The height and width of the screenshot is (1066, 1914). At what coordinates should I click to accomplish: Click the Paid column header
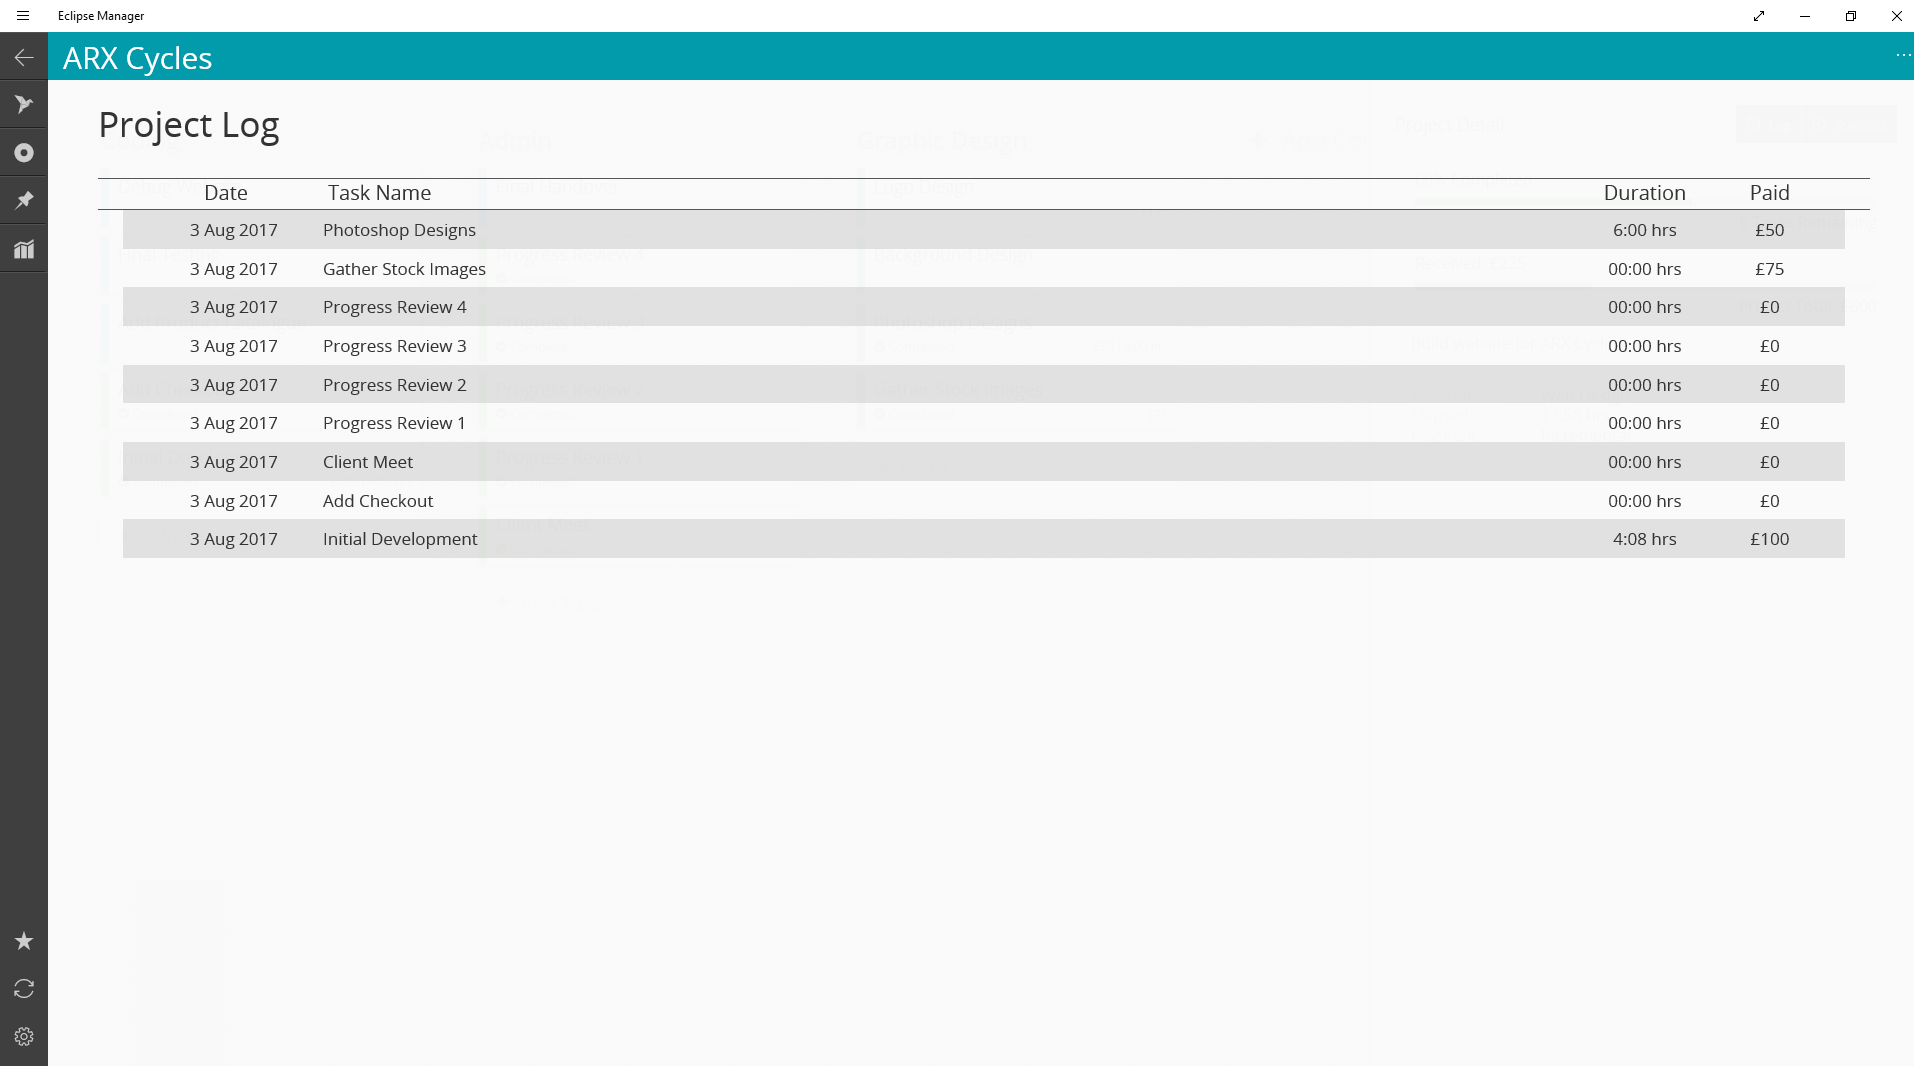(x=1769, y=193)
